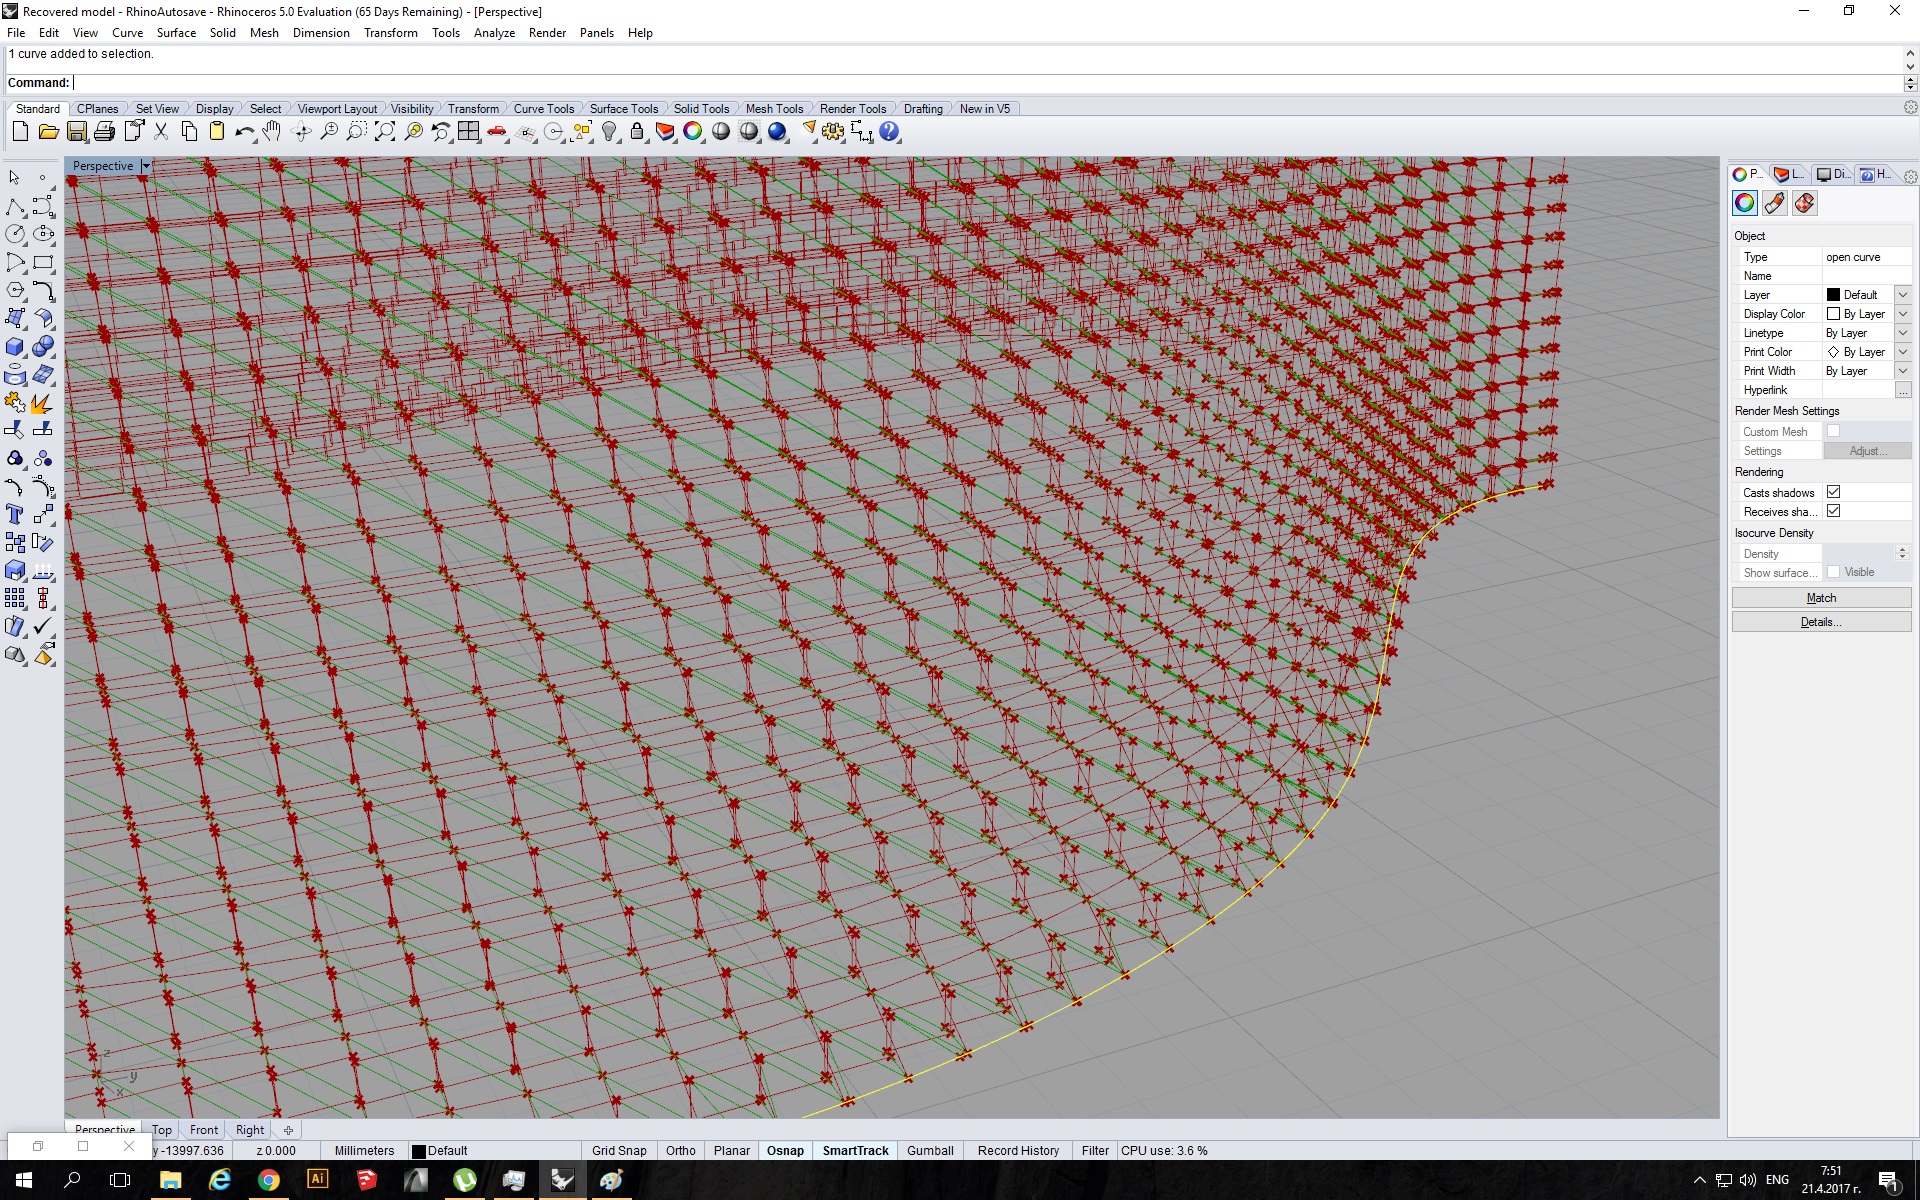1920x1200 pixels.
Task: Toggle SmartTrack in the status bar
Action: pyautogui.click(x=855, y=1151)
